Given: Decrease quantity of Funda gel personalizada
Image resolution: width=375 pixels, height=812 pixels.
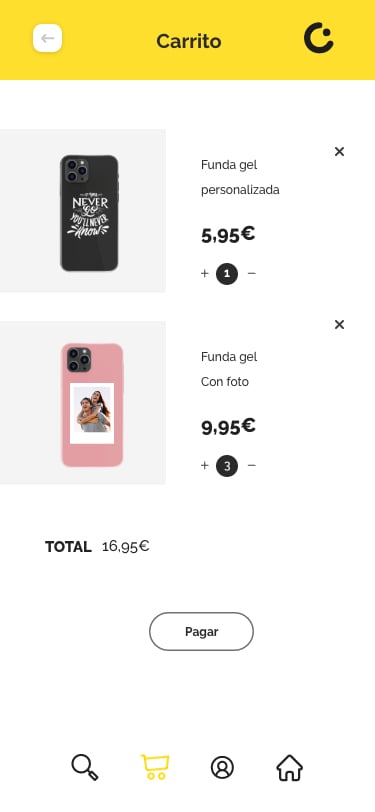Looking at the screenshot, I should tap(252, 273).
